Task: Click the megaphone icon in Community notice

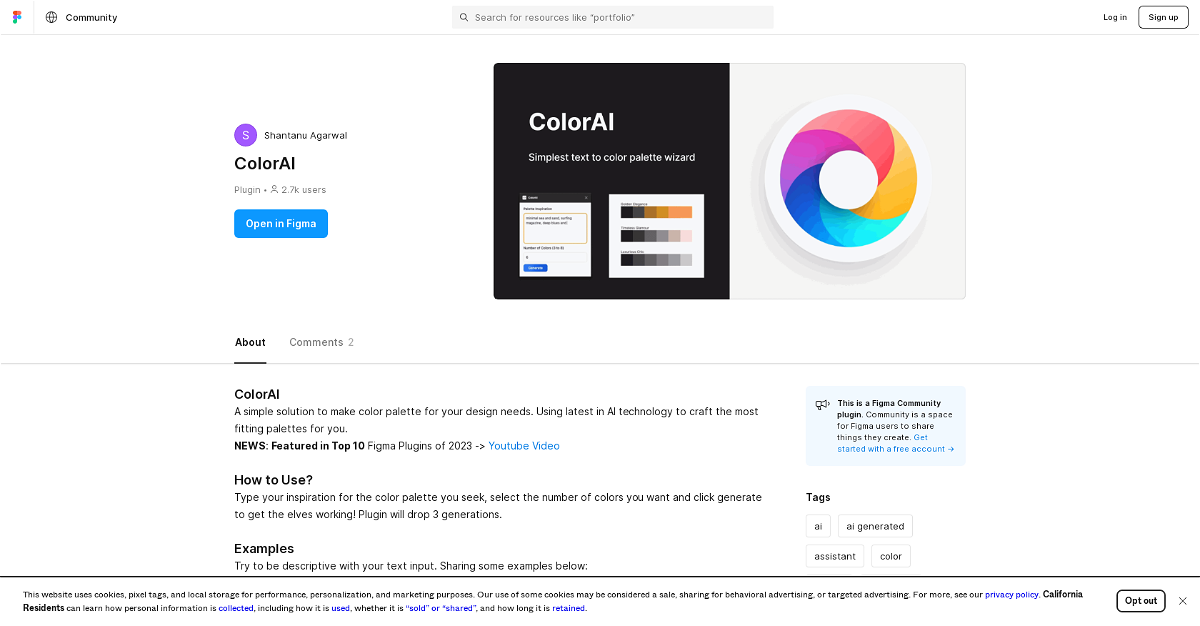Action: point(822,405)
